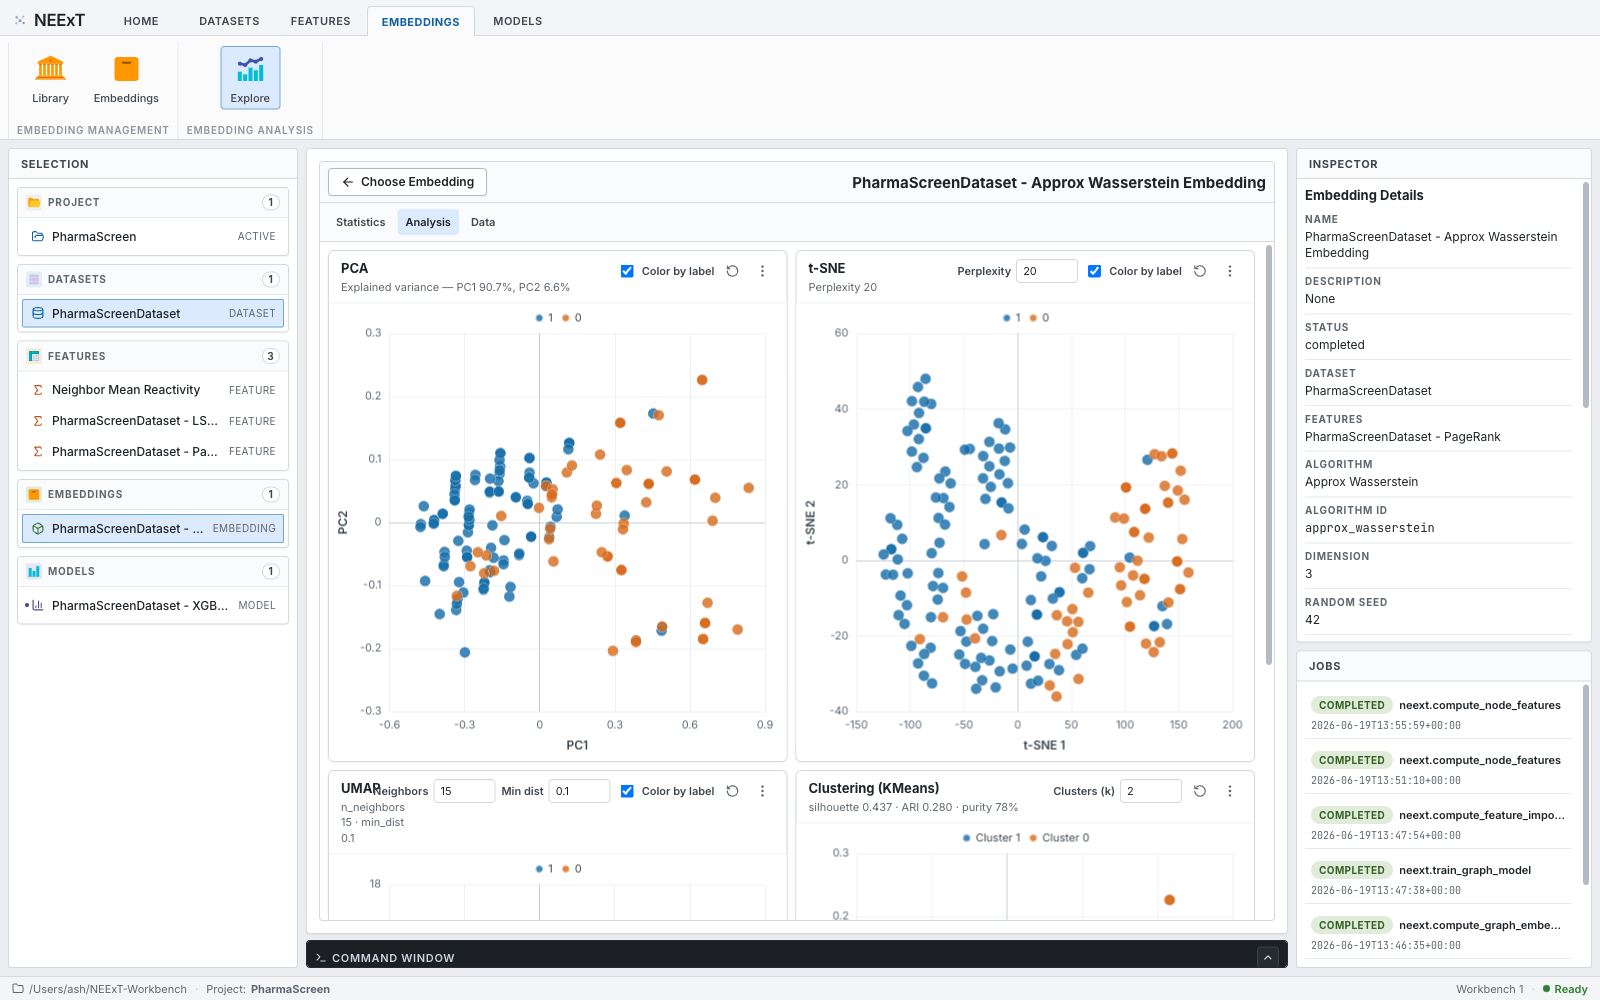Open the t-SNE chart options menu
This screenshot has width=1600, height=1000.
[1230, 271]
